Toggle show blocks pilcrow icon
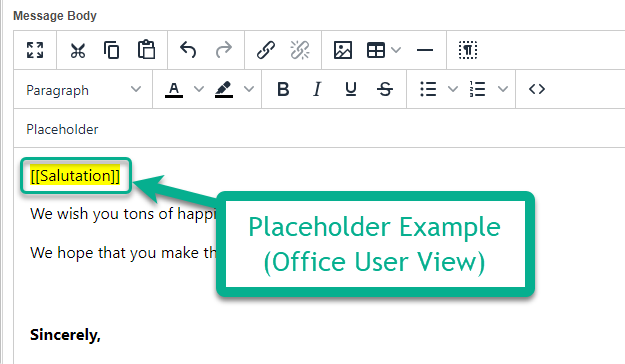 (468, 50)
